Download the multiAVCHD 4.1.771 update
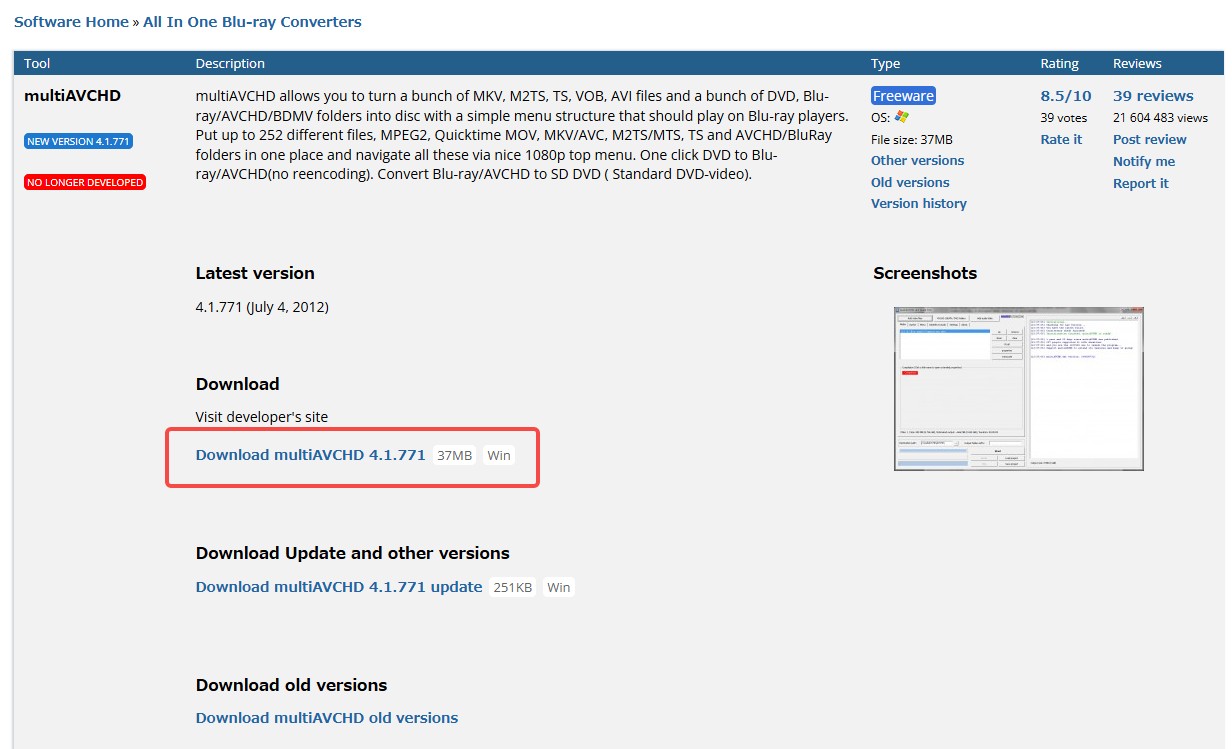The height and width of the screenshot is (749, 1232). pyautogui.click(x=339, y=587)
